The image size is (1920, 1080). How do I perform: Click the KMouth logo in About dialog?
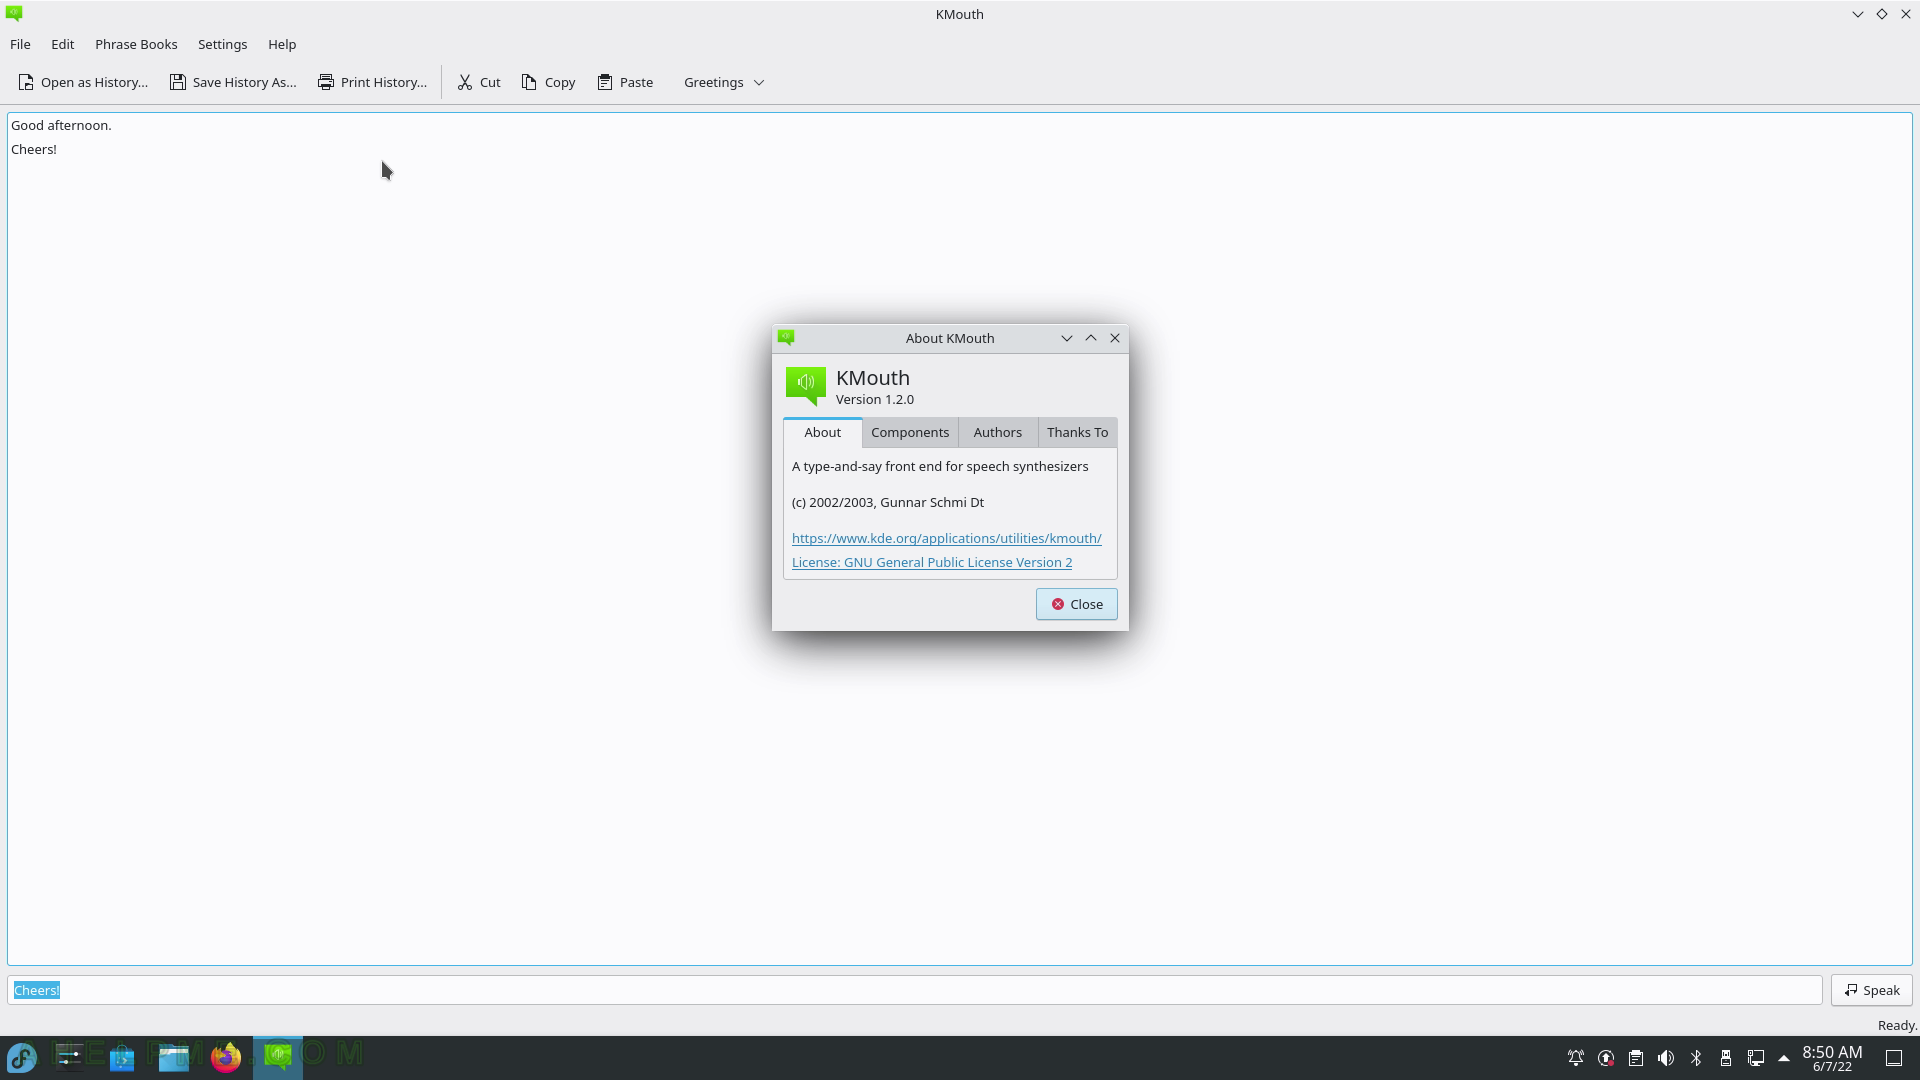pyautogui.click(x=806, y=385)
